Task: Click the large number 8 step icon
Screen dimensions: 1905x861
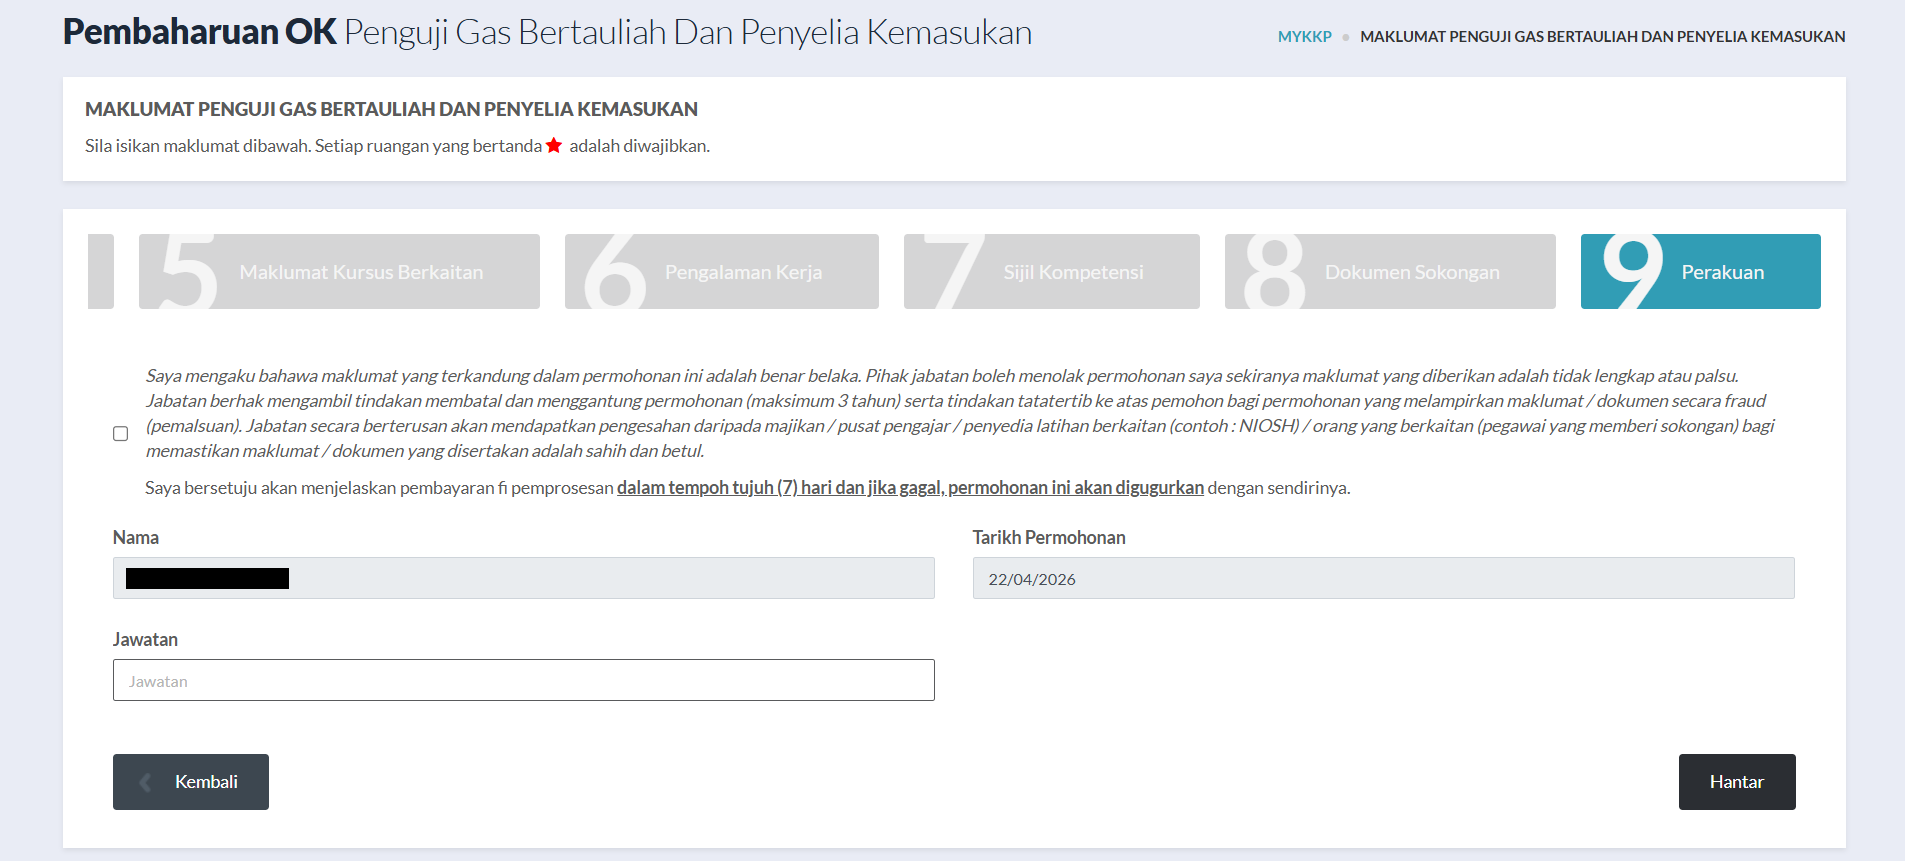Action: (1274, 272)
